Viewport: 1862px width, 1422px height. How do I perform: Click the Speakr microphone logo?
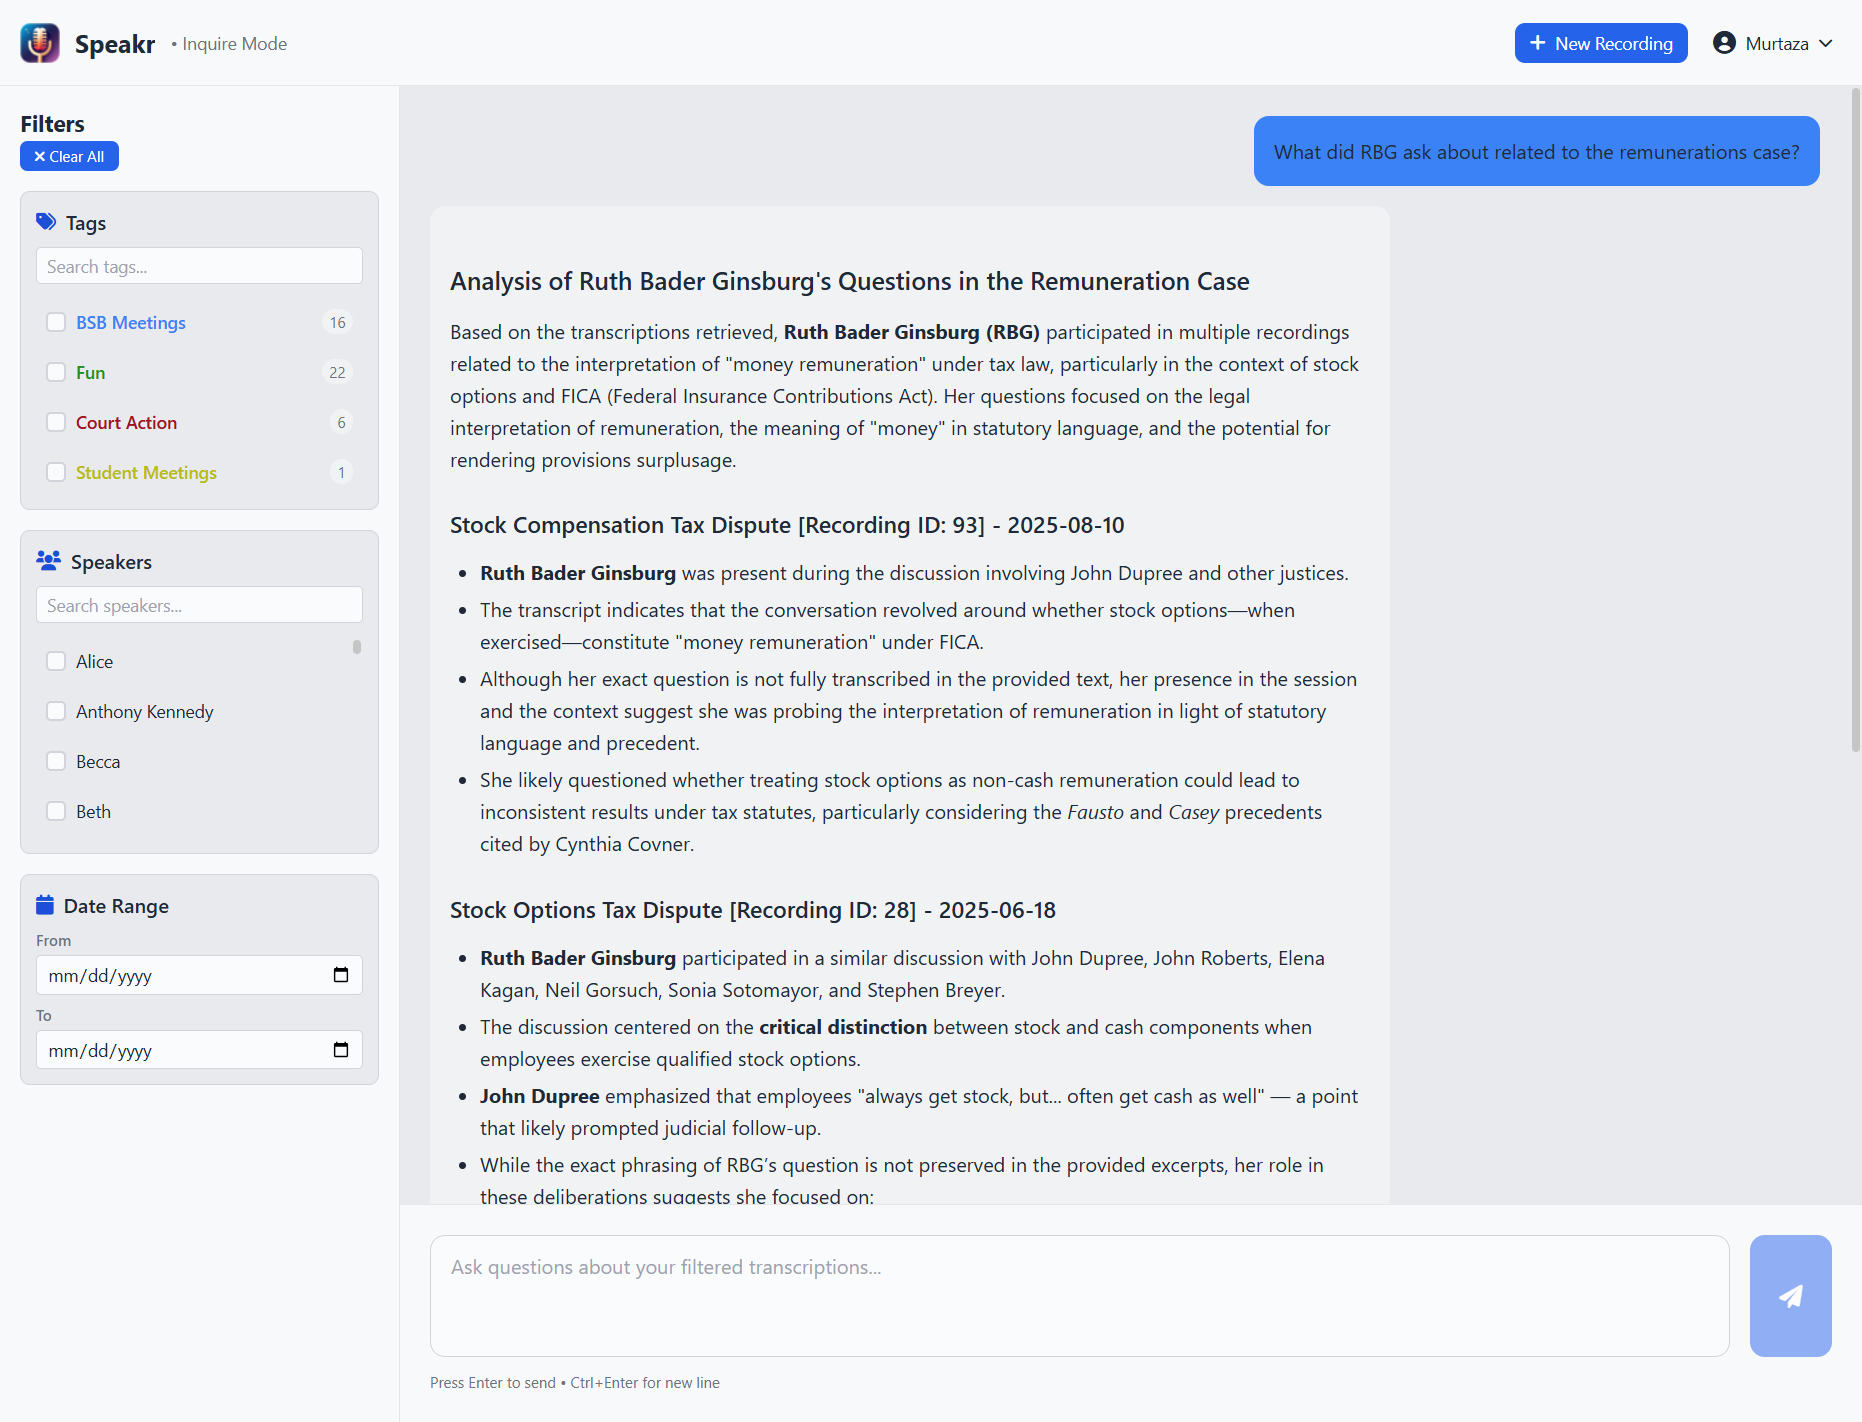tap(40, 43)
